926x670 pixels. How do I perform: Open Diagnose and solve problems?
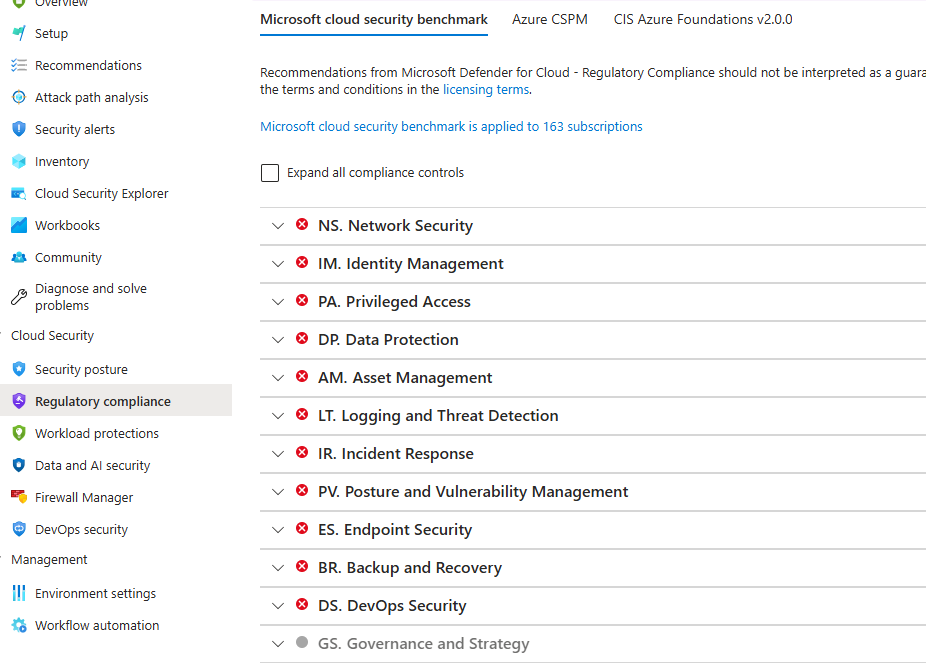pyautogui.click(x=90, y=297)
